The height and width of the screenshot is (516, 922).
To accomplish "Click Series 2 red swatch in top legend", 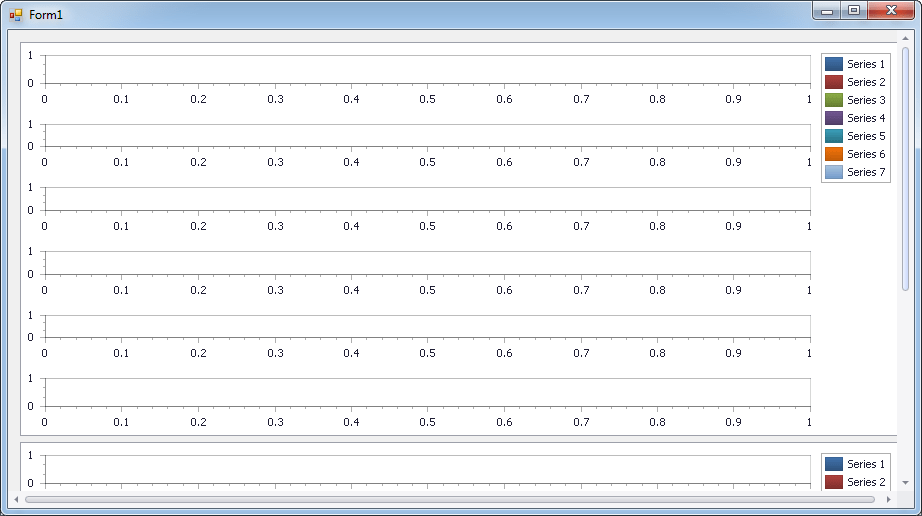I will click(x=834, y=82).
